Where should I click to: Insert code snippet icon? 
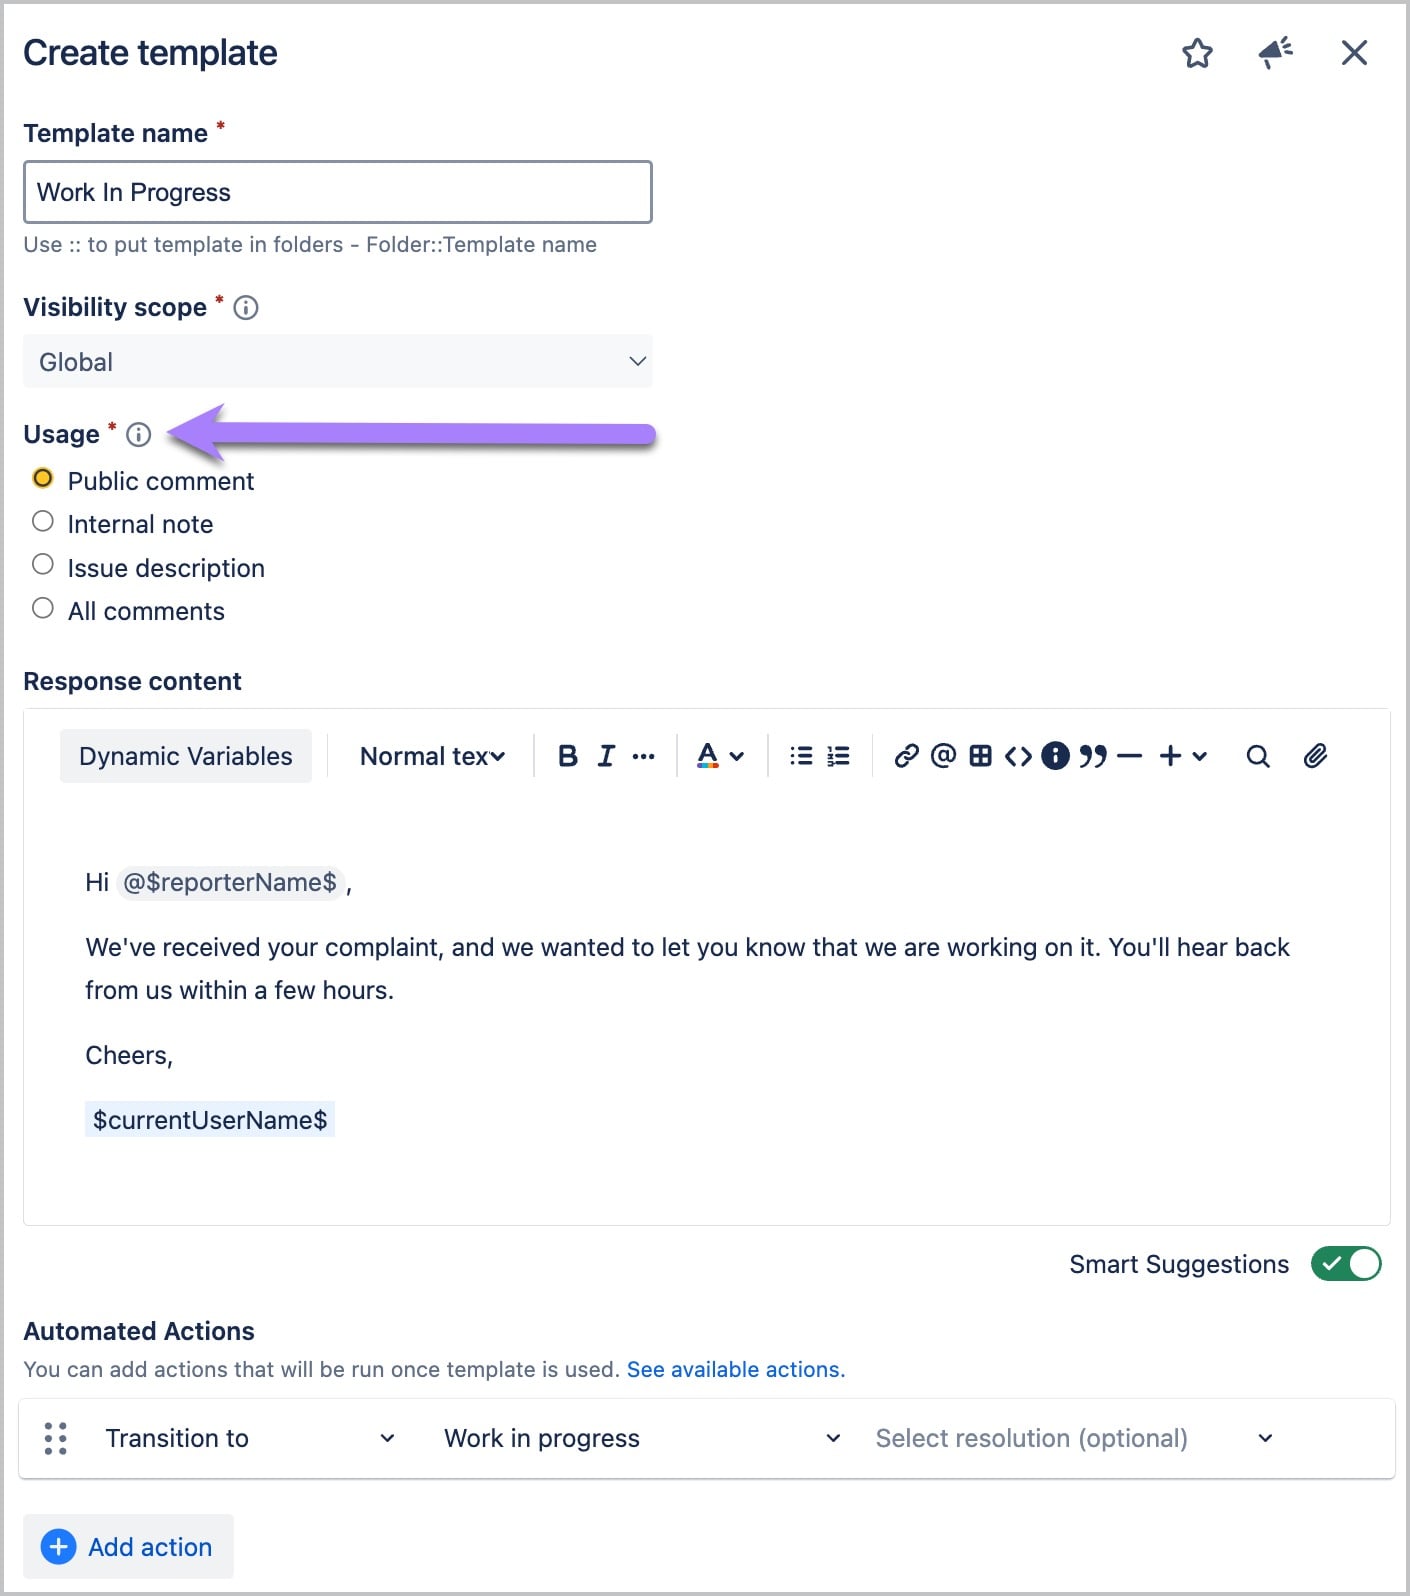click(1018, 756)
